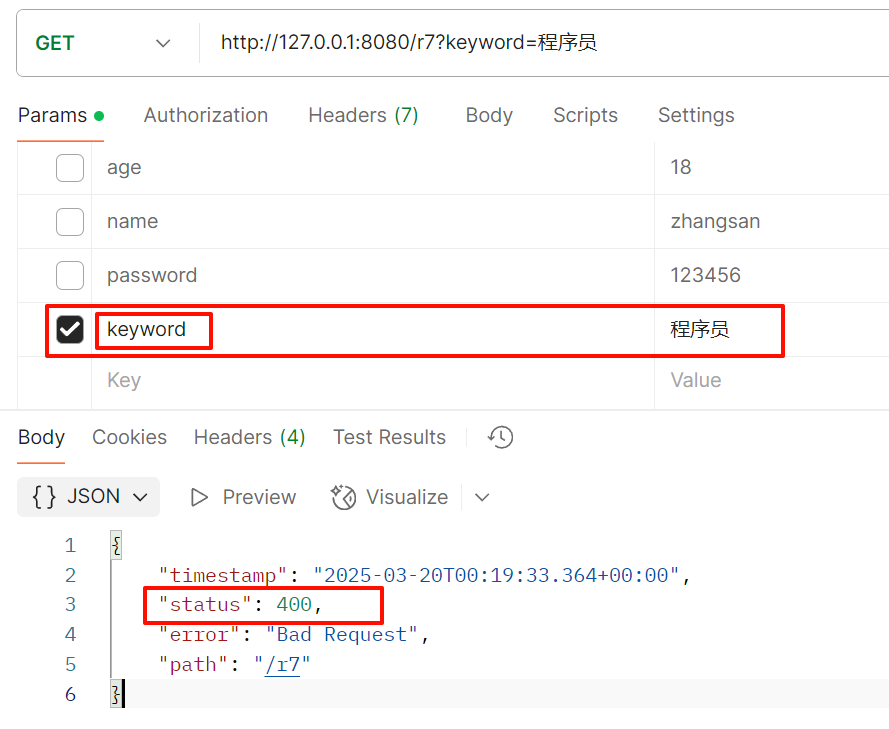Click the empty Key placeholder field
The image size is (889, 729).
372,380
